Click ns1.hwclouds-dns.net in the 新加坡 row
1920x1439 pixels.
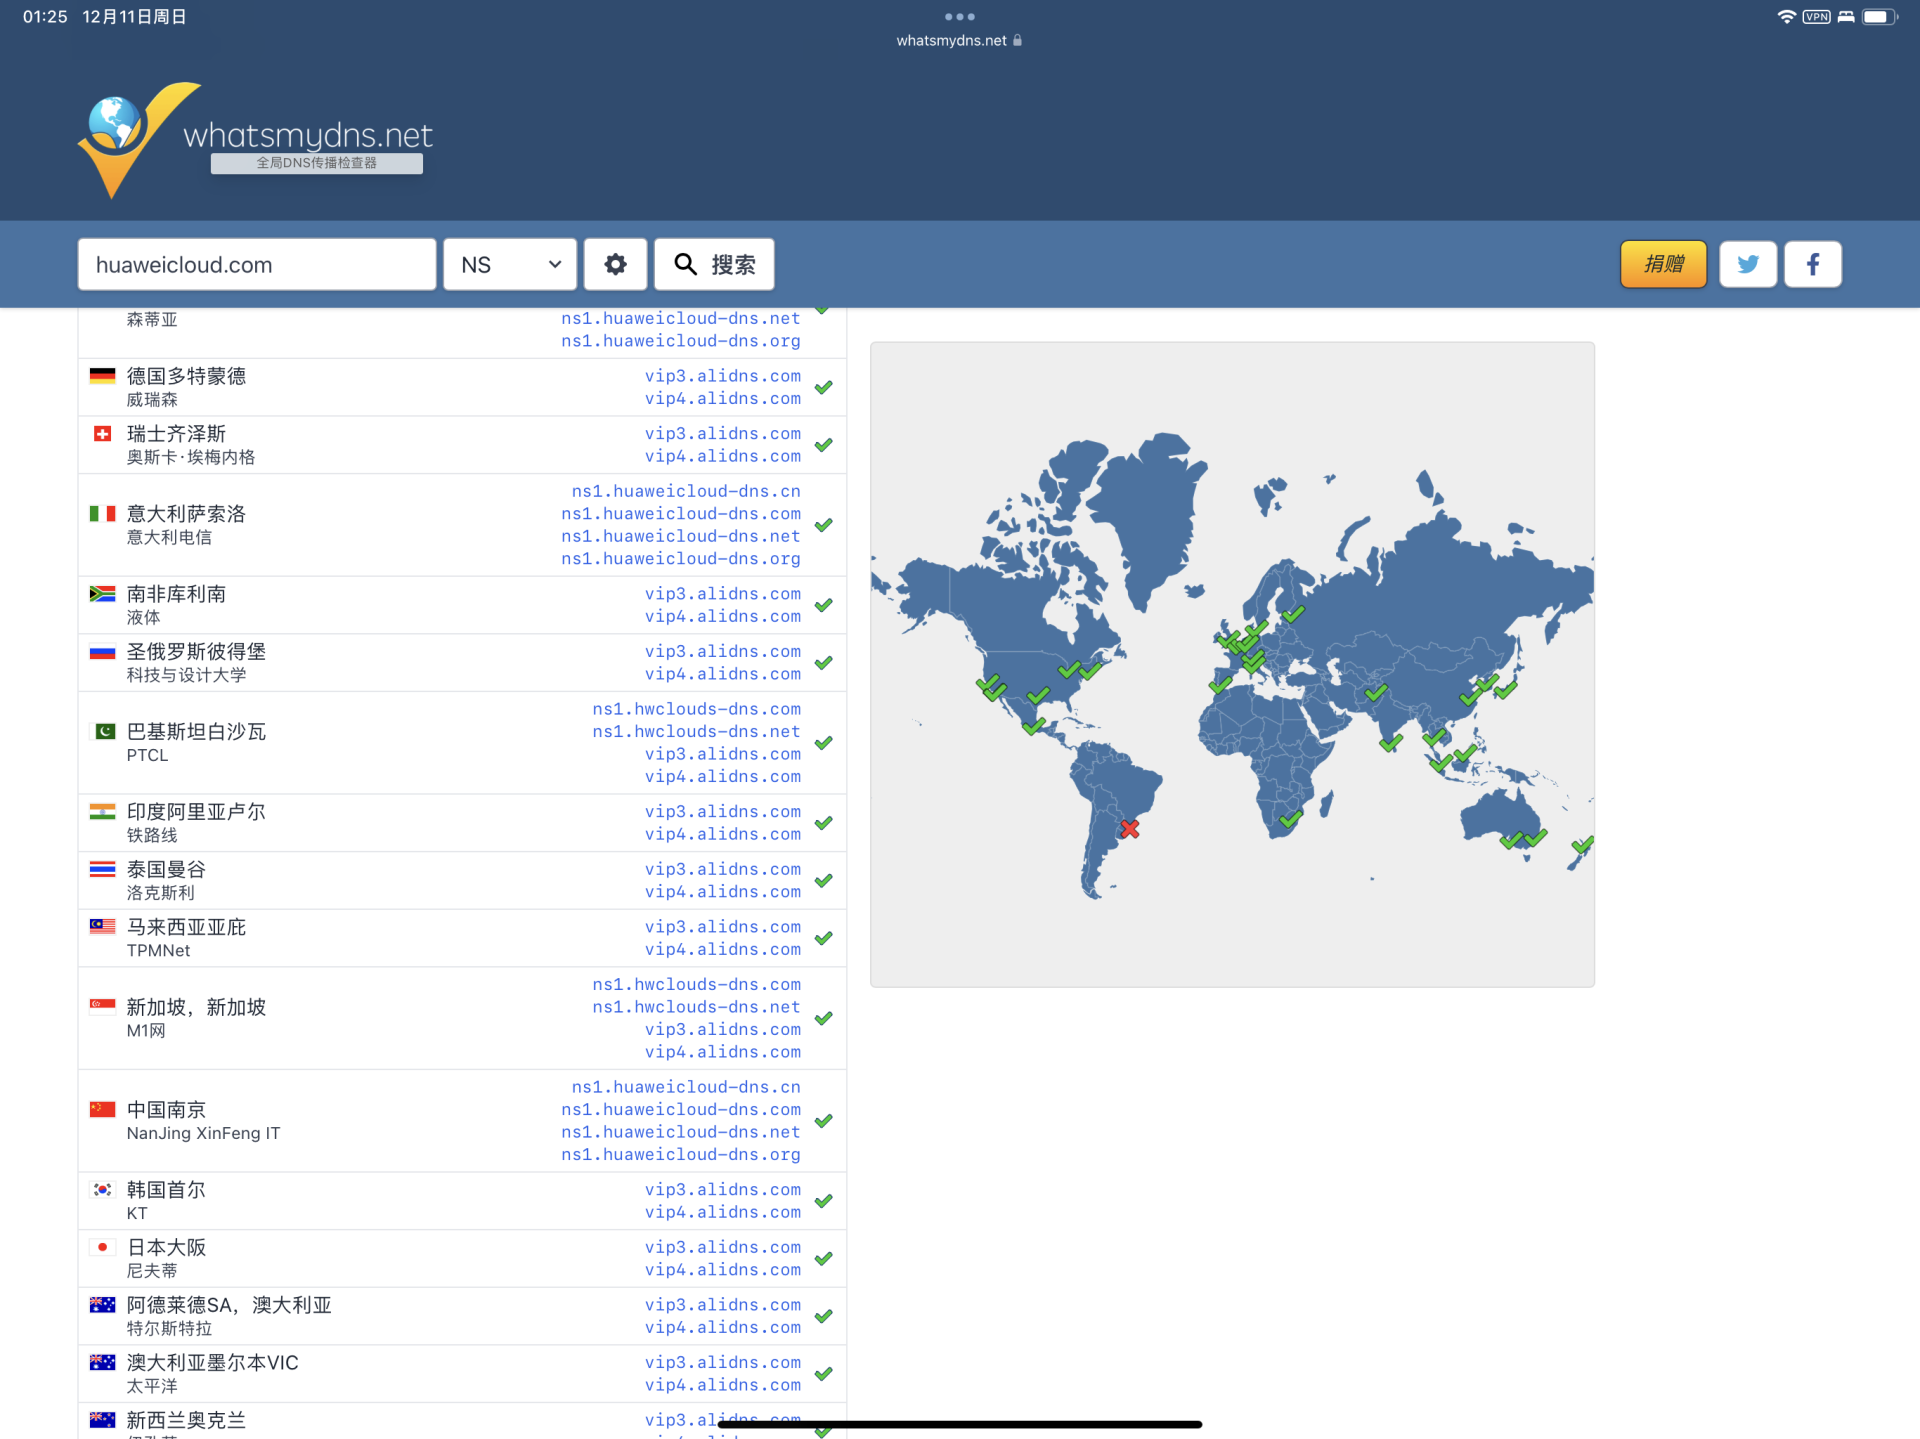click(697, 1007)
